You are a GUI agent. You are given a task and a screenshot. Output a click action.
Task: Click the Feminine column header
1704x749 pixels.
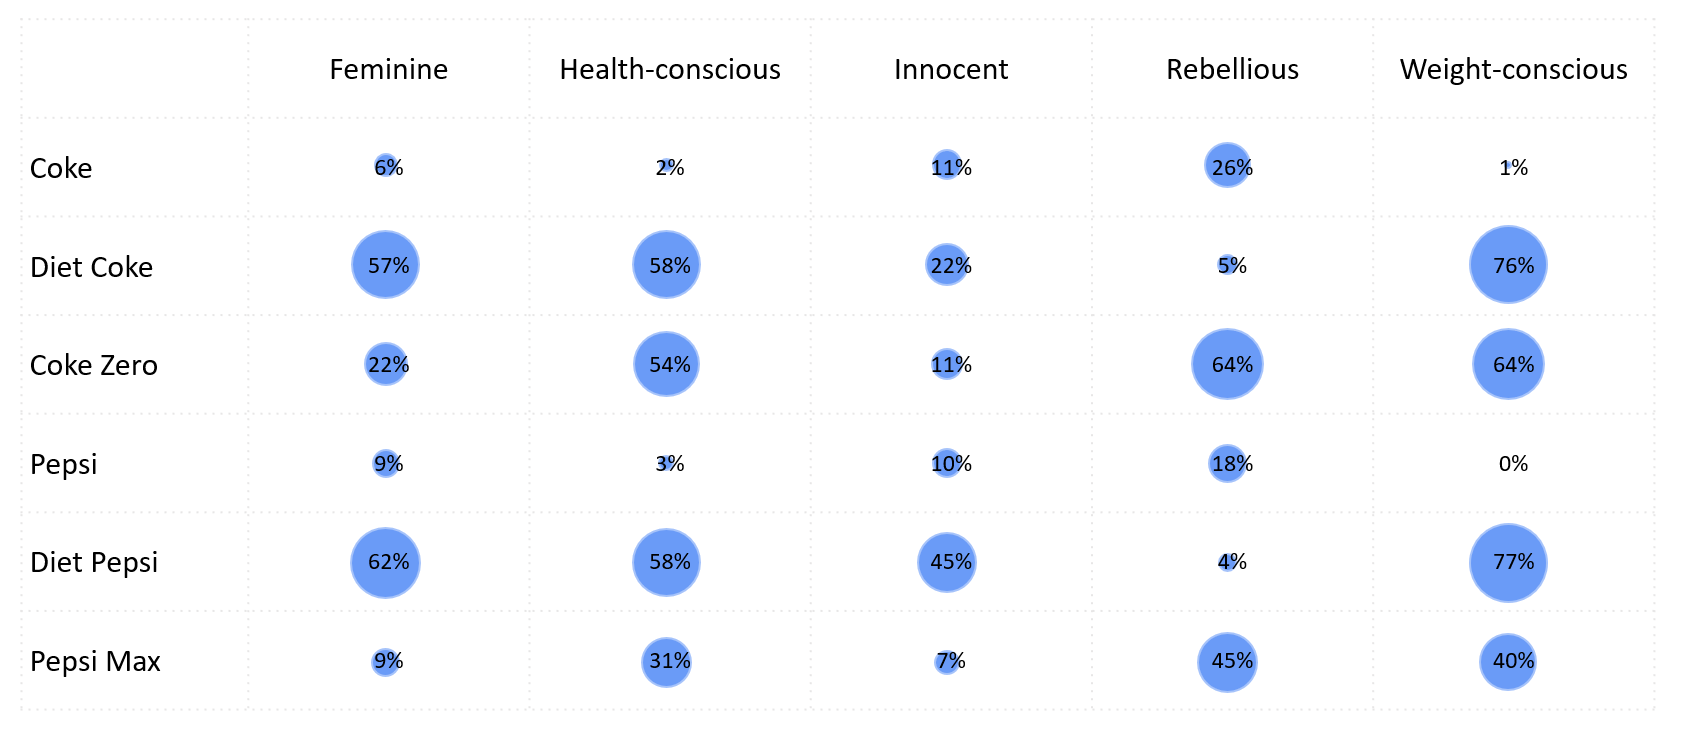[x=388, y=69]
